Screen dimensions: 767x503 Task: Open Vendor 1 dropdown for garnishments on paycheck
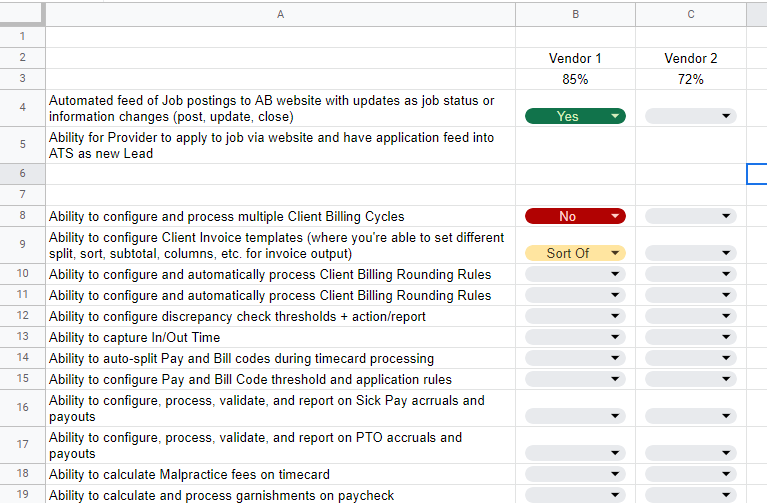(x=575, y=495)
